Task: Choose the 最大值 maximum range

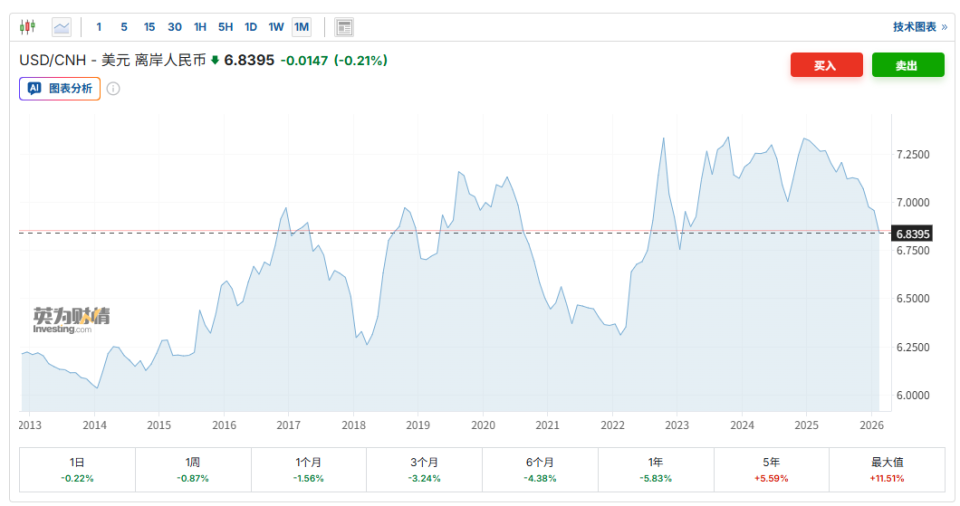Action: coord(886,469)
